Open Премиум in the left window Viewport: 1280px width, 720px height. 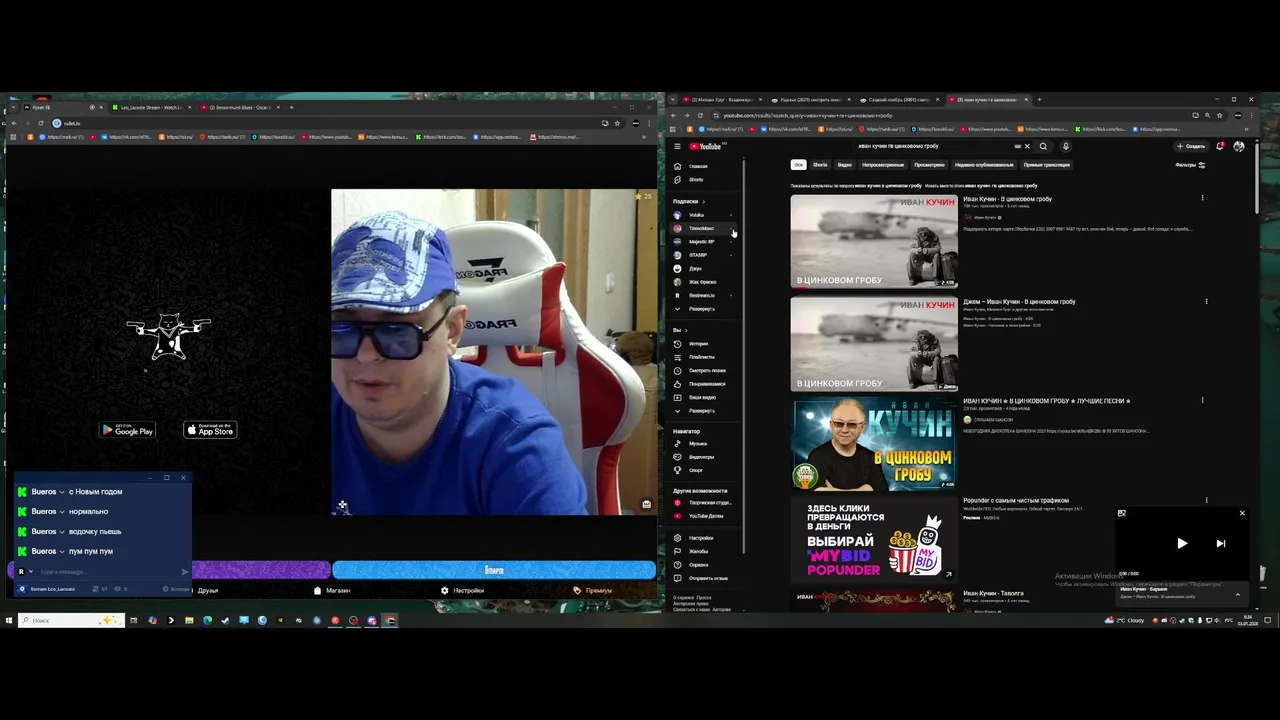coord(593,590)
